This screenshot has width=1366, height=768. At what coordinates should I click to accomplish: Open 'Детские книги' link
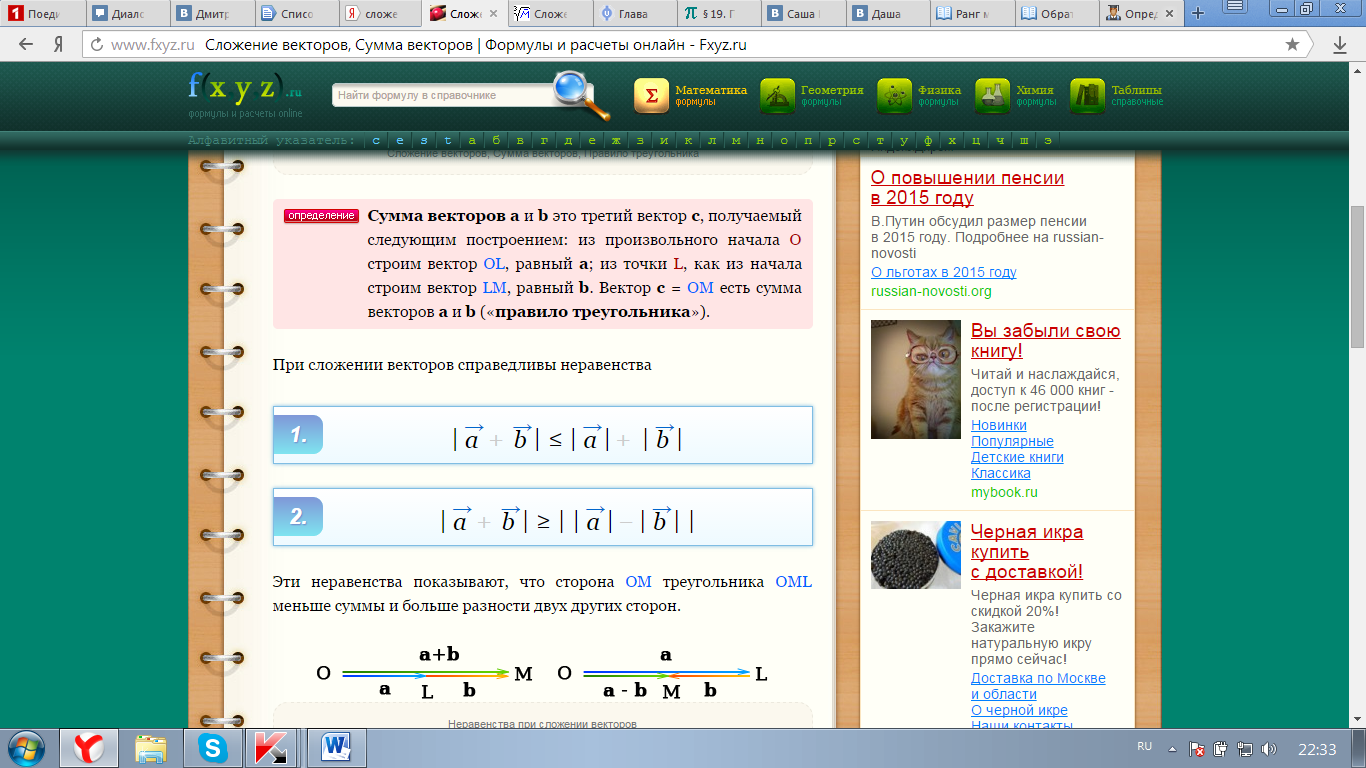click(x=1017, y=457)
